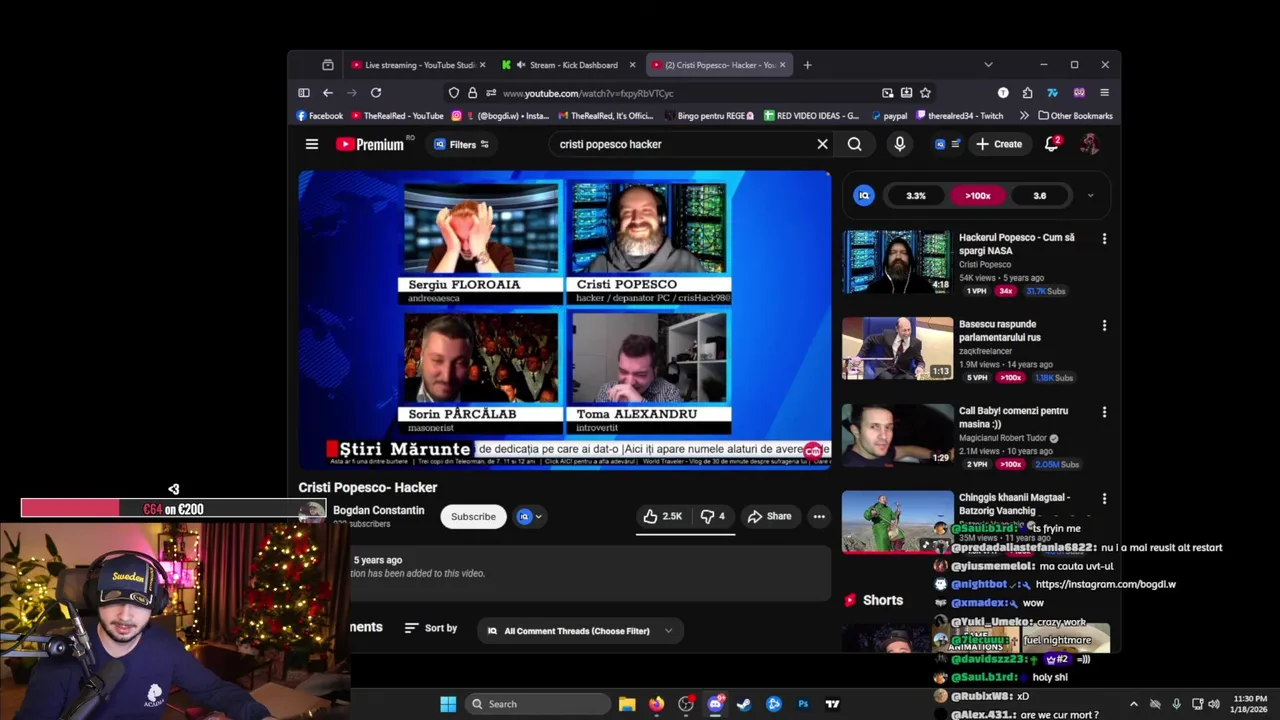Open the account avatar menu
This screenshot has height=720, width=1280.
pos(1089,144)
